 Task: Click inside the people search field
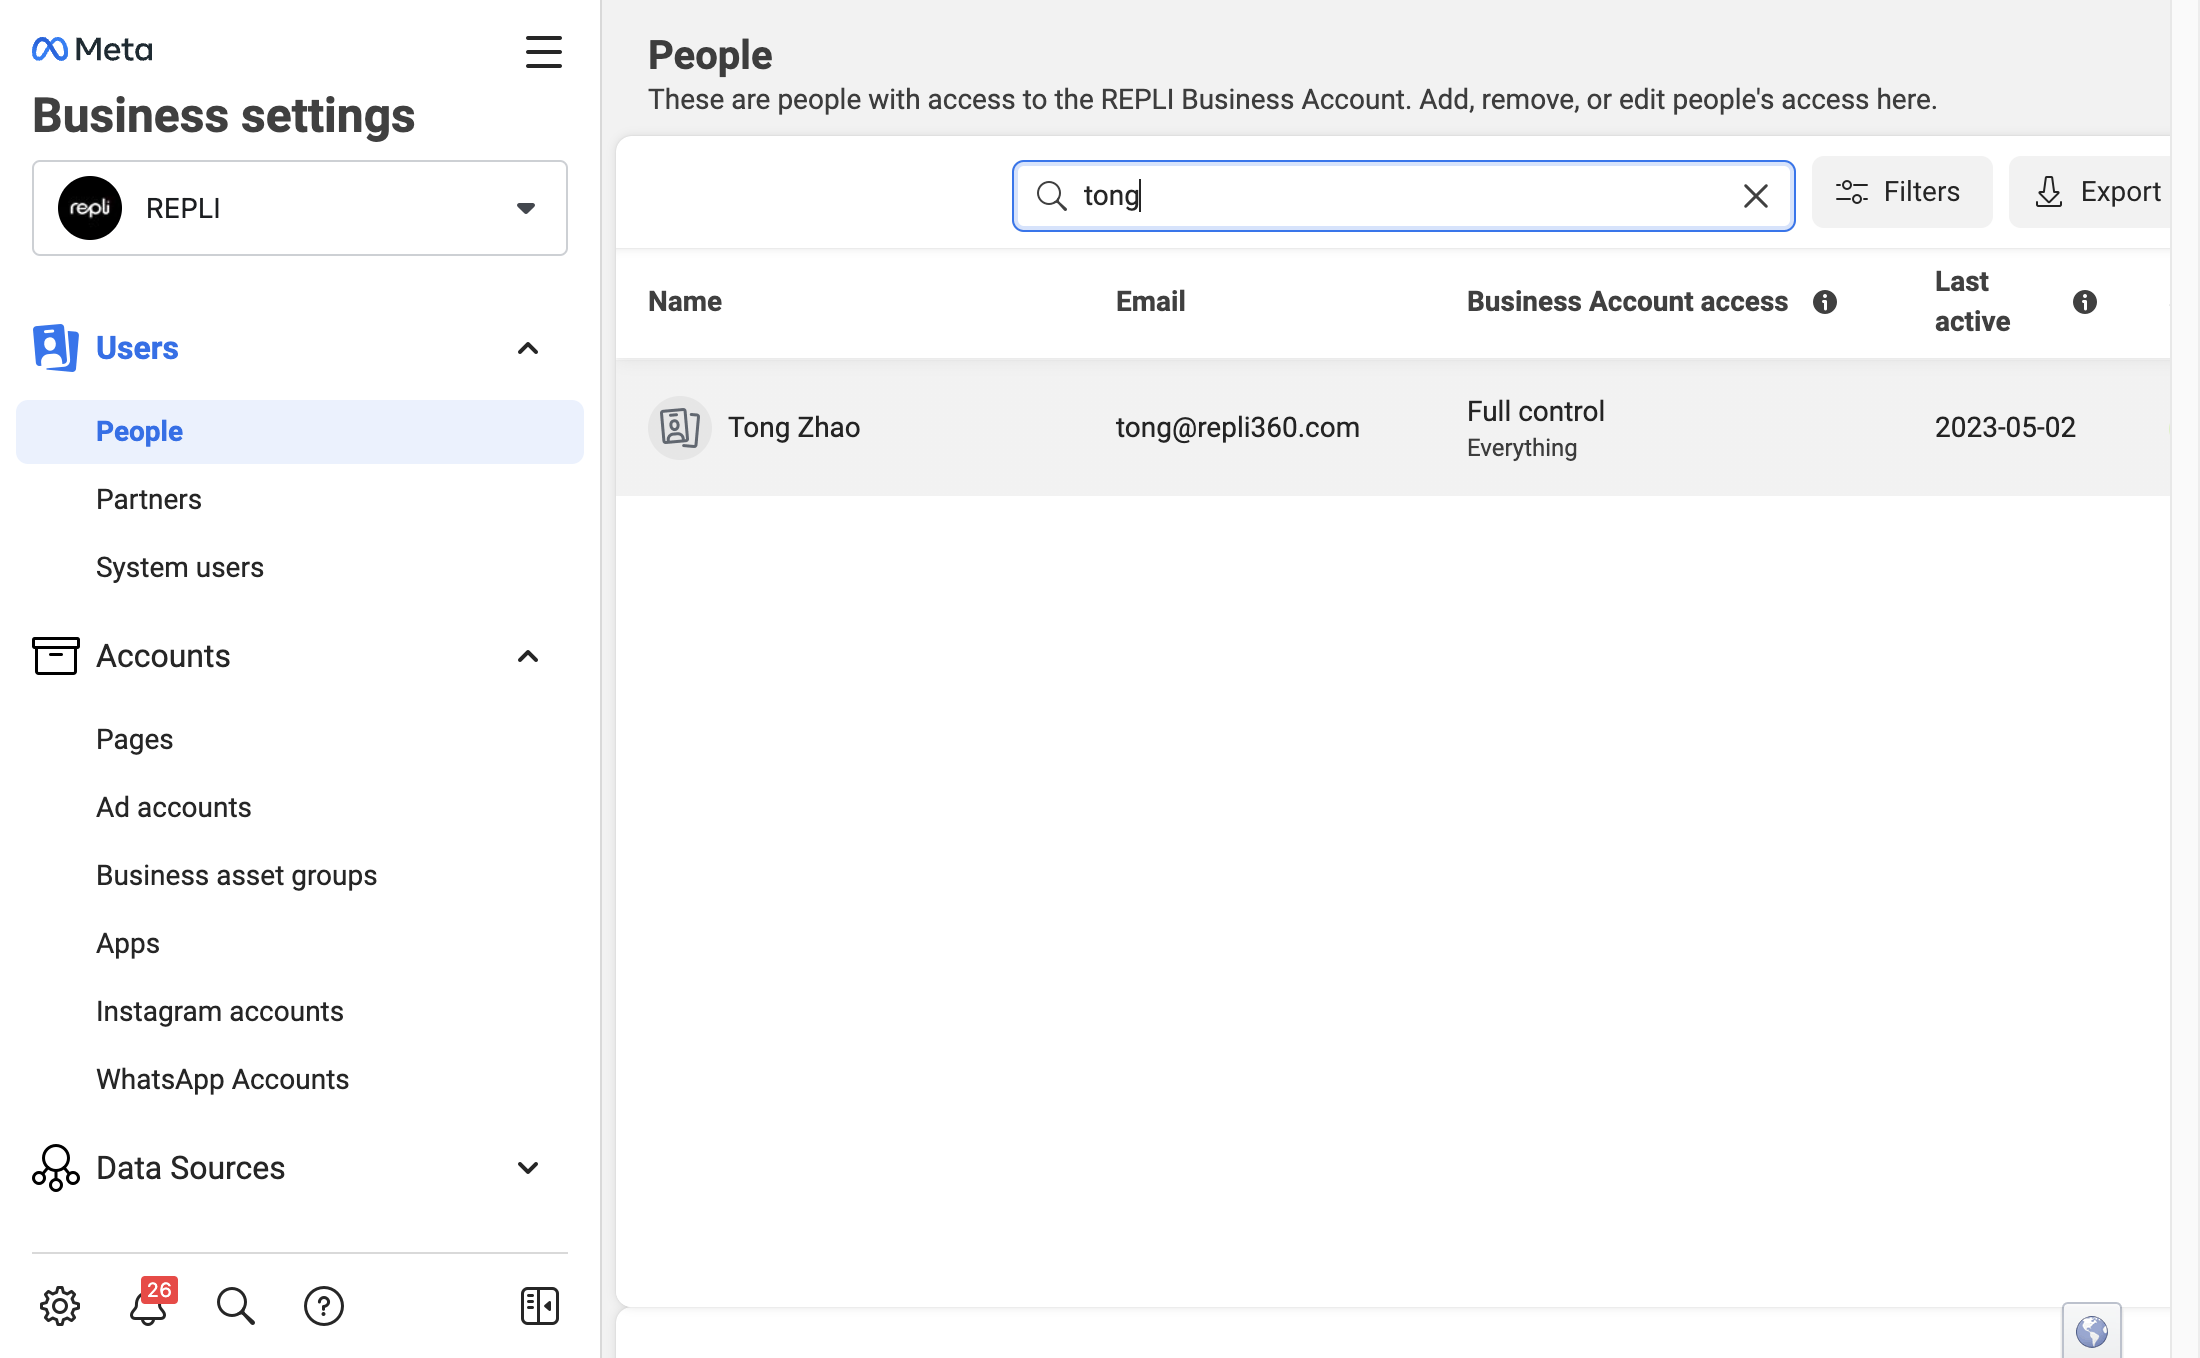[1404, 196]
